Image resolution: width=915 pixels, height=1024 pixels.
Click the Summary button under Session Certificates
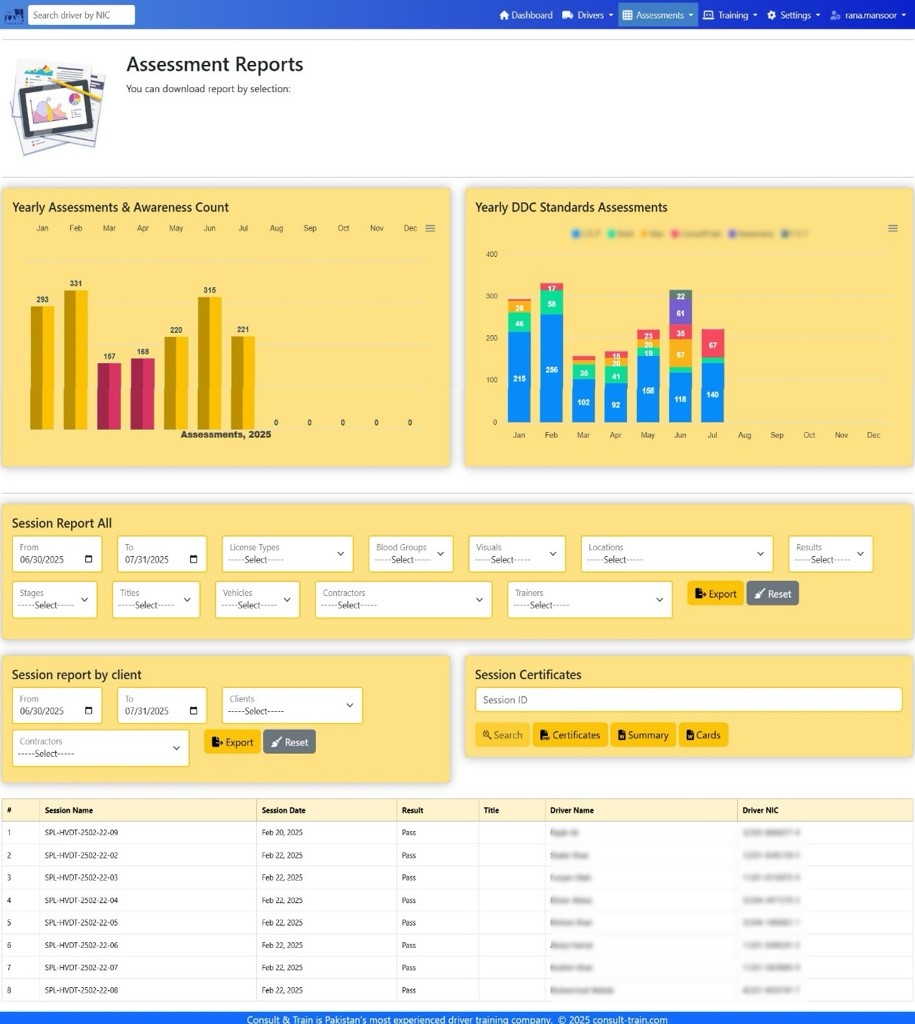click(x=643, y=735)
